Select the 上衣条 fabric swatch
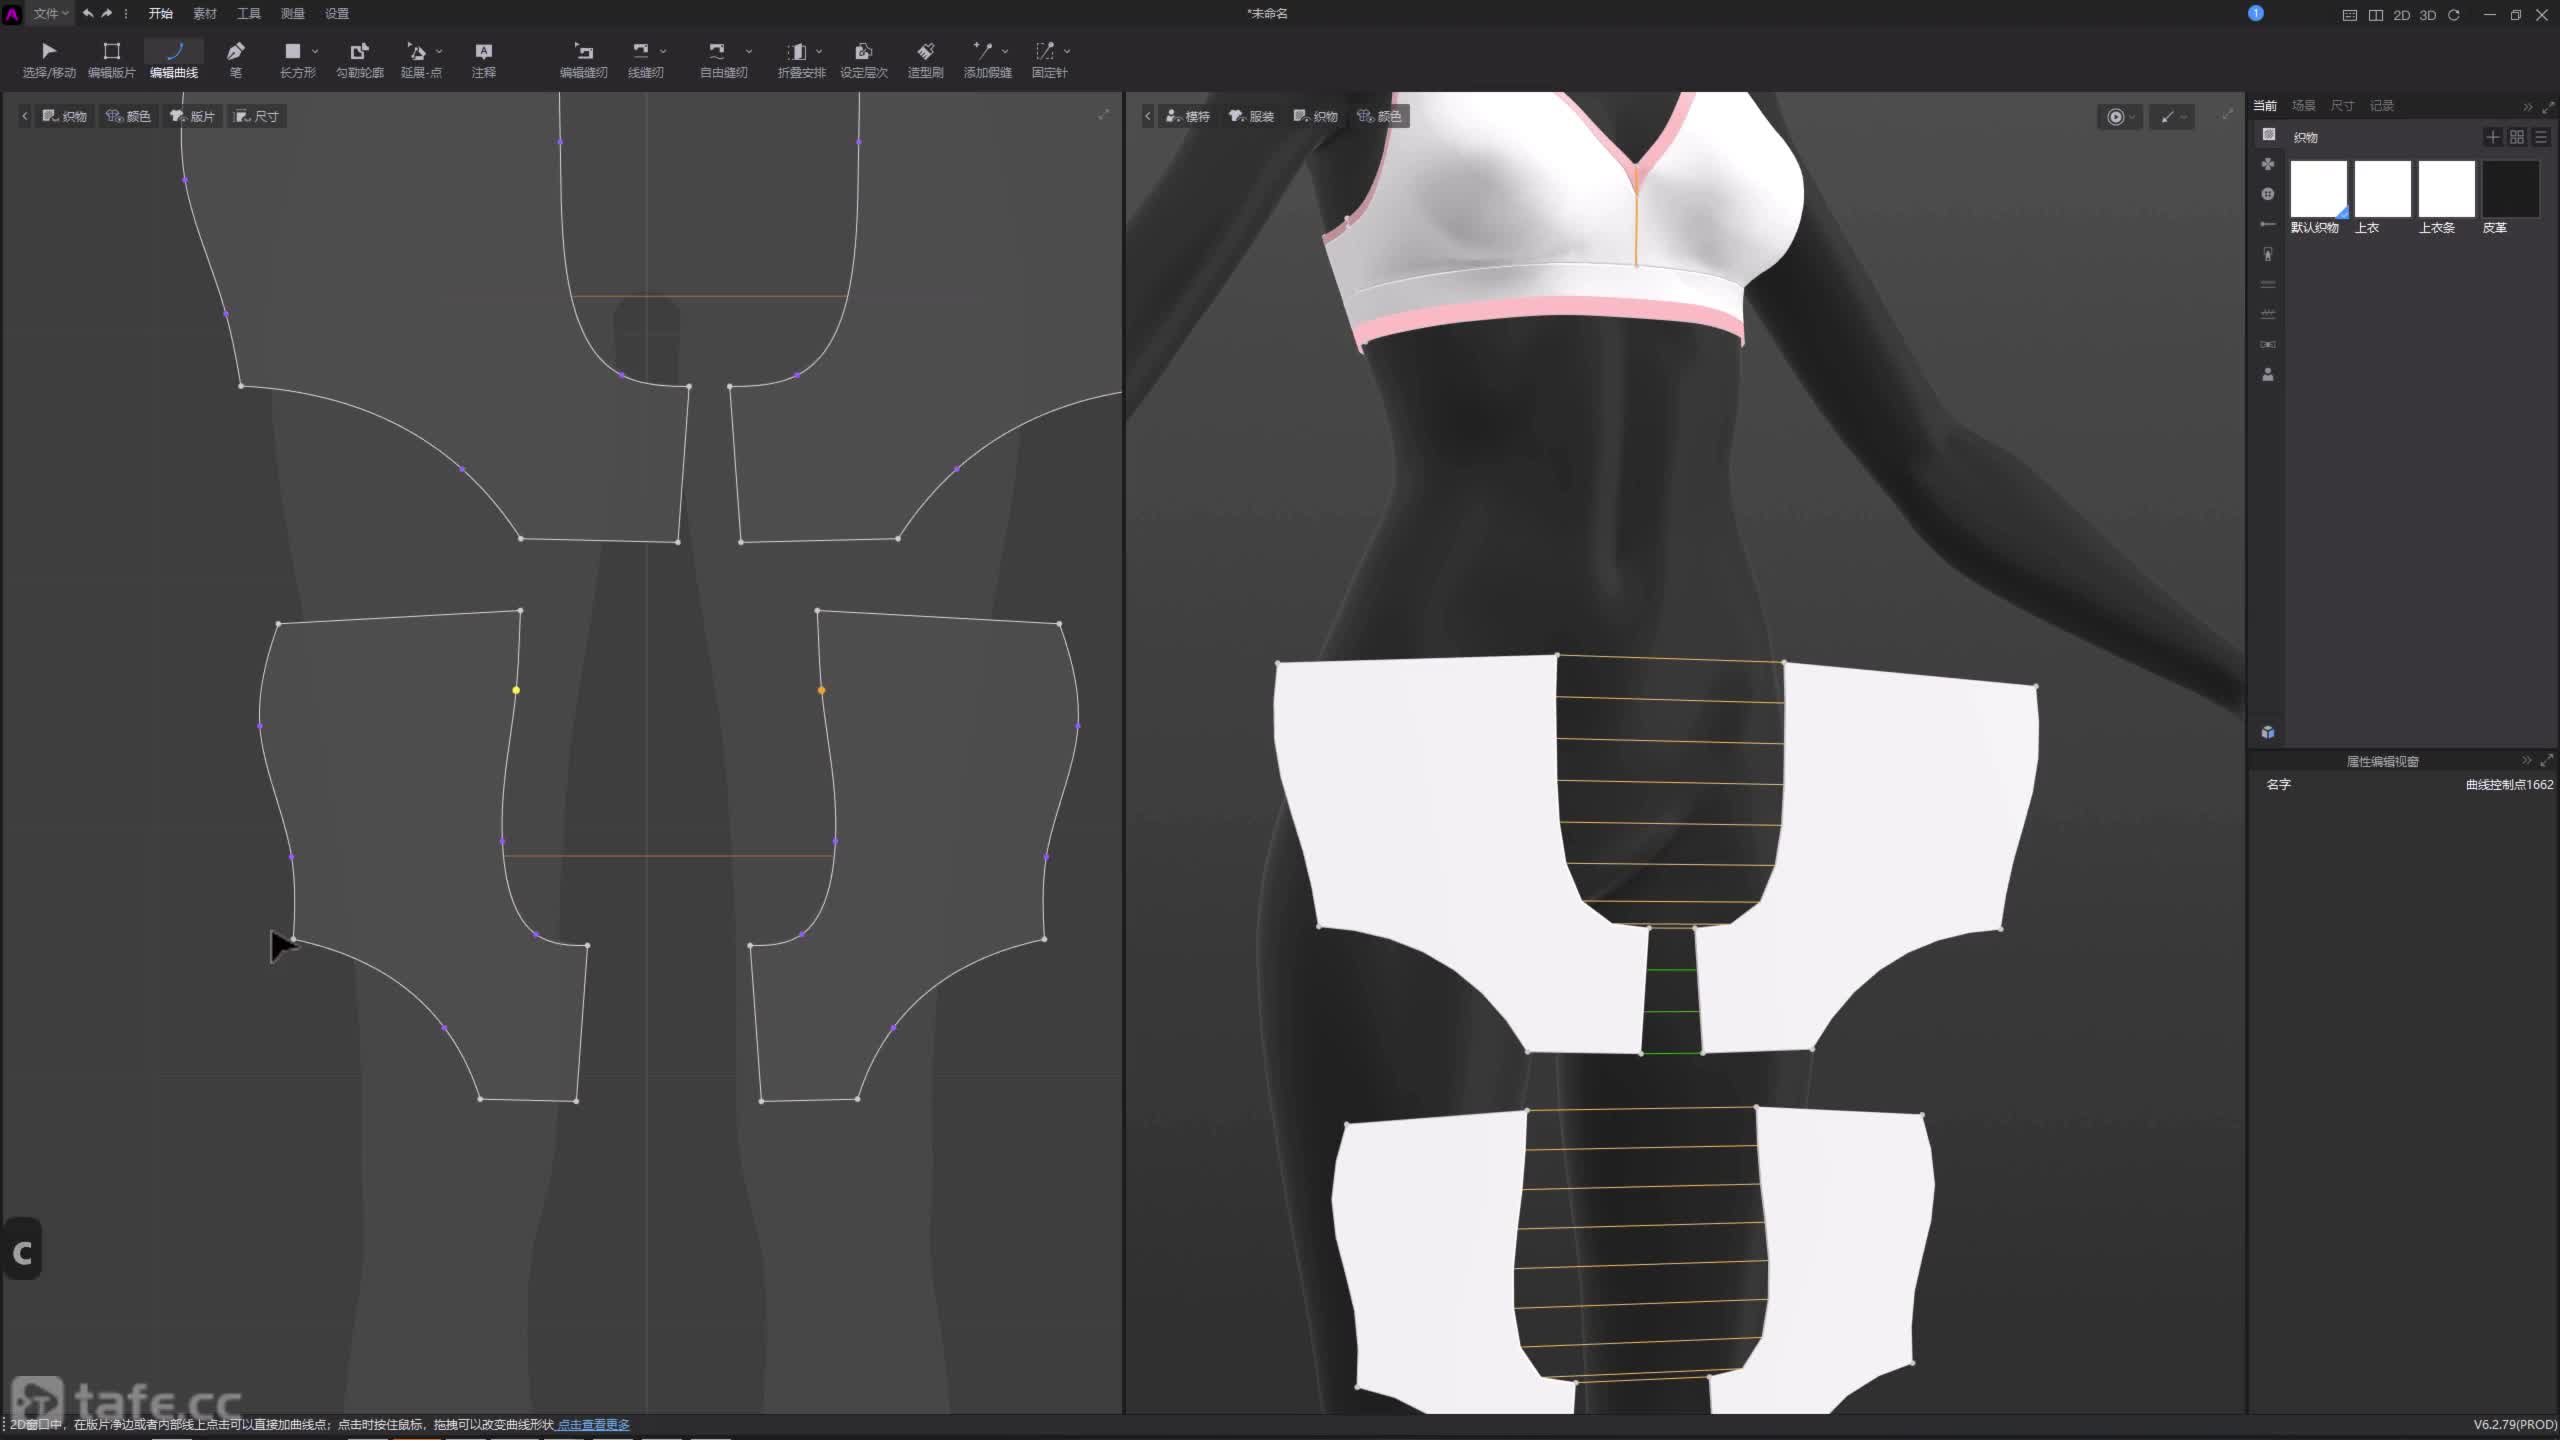Image resolution: width=2560 pixels, height=1440 pixels. (2446, 188)
